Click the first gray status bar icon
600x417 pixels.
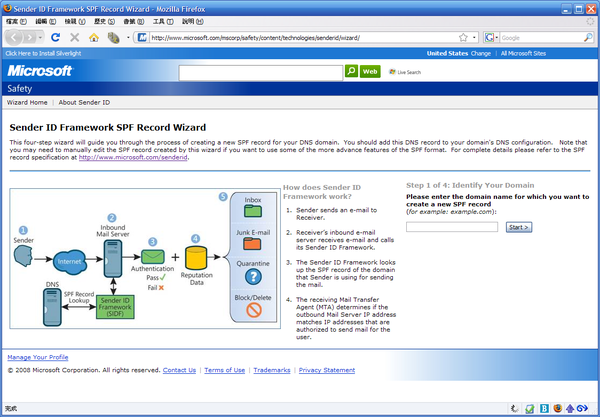515,409
